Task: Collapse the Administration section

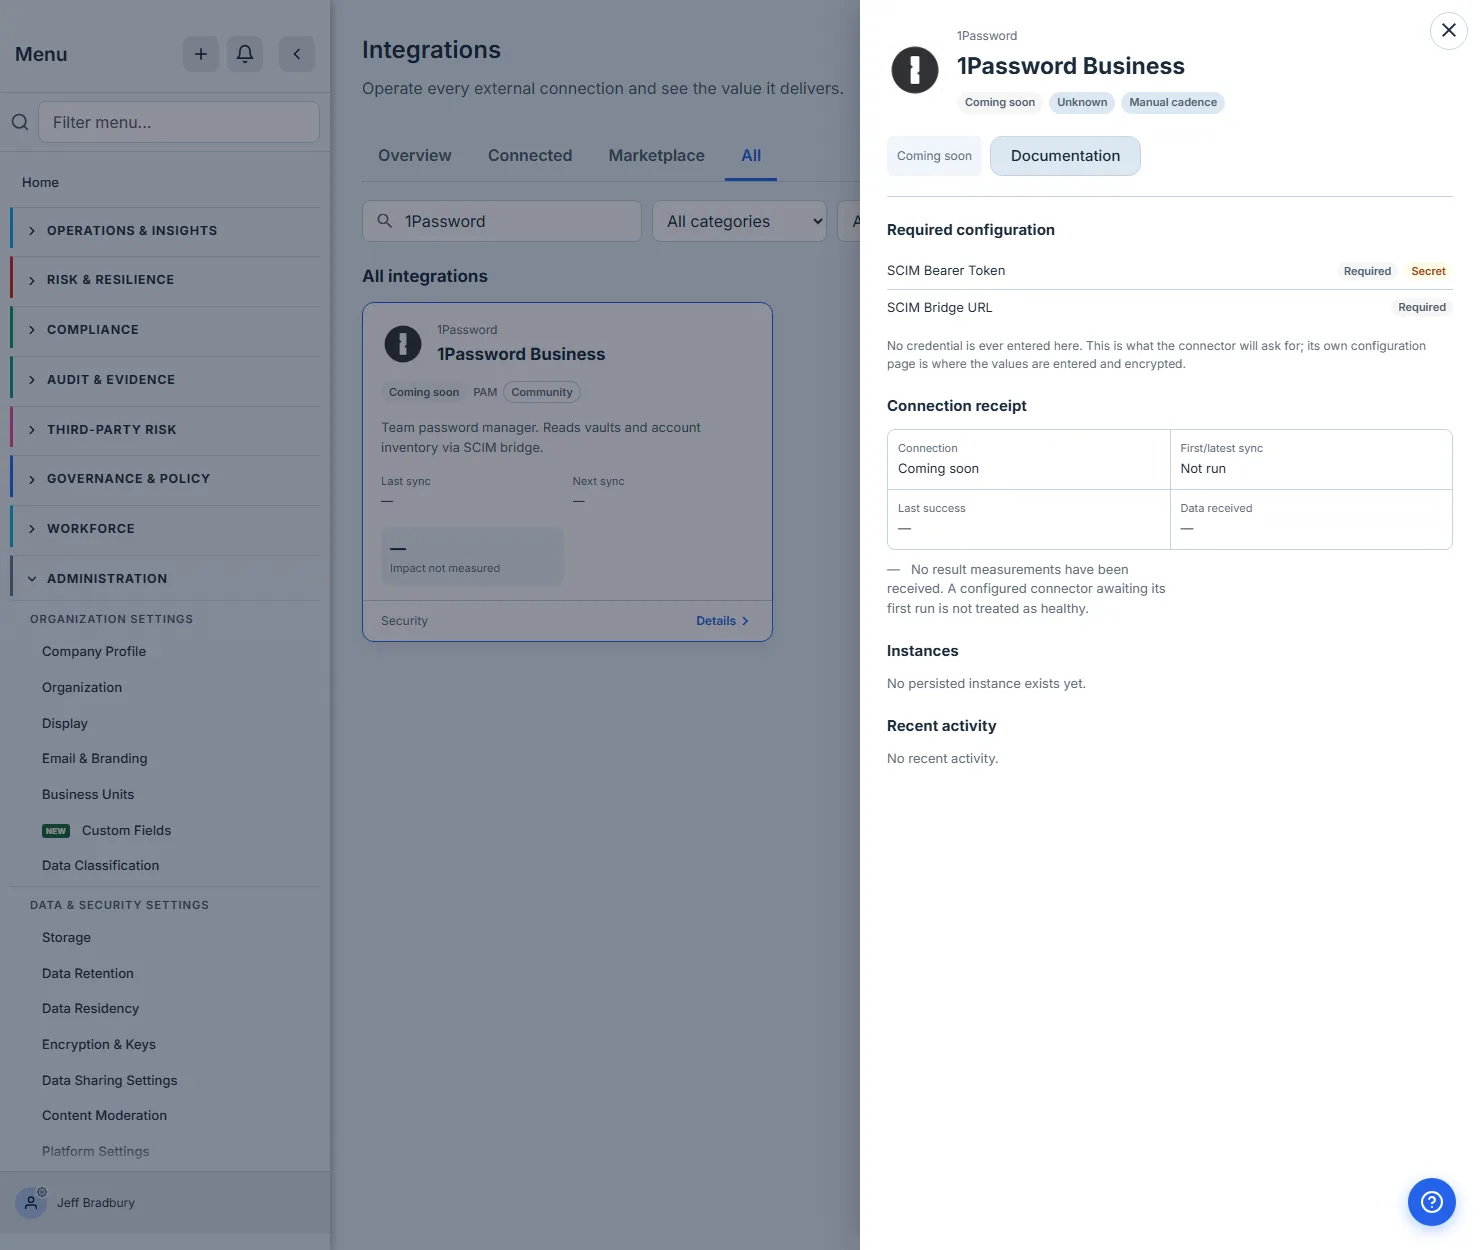Action: coord(166,579)
